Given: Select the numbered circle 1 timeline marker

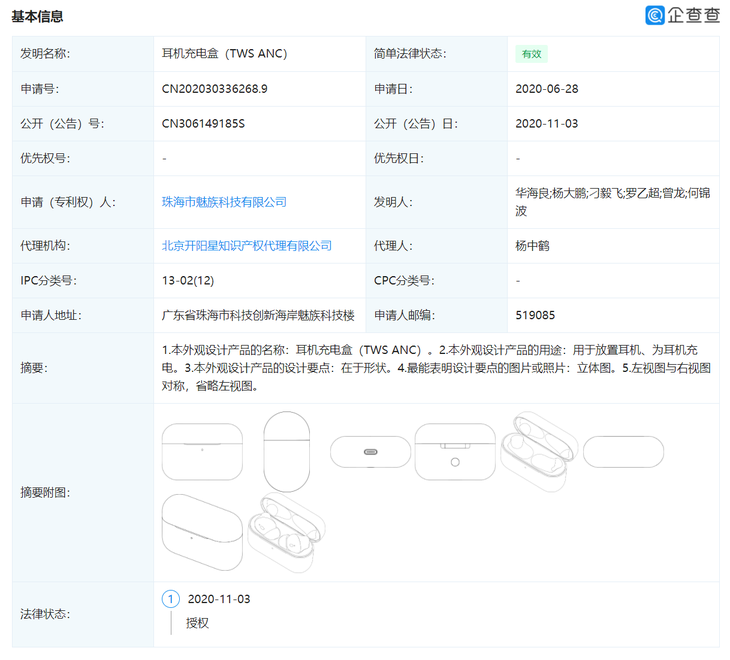Looking at the screenshot, I should point(171,599).
